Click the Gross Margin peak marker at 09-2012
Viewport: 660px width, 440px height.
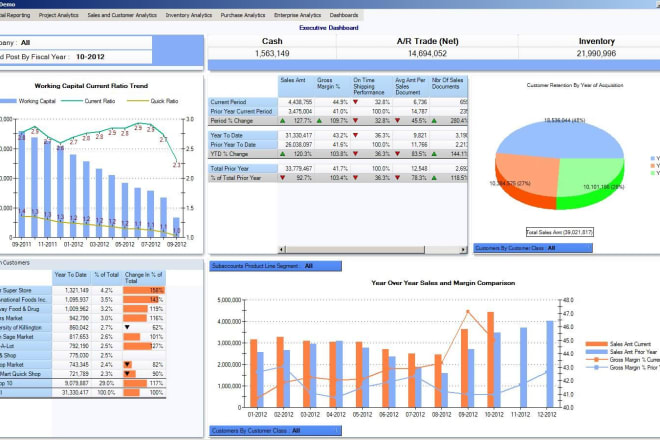point(468,312)
